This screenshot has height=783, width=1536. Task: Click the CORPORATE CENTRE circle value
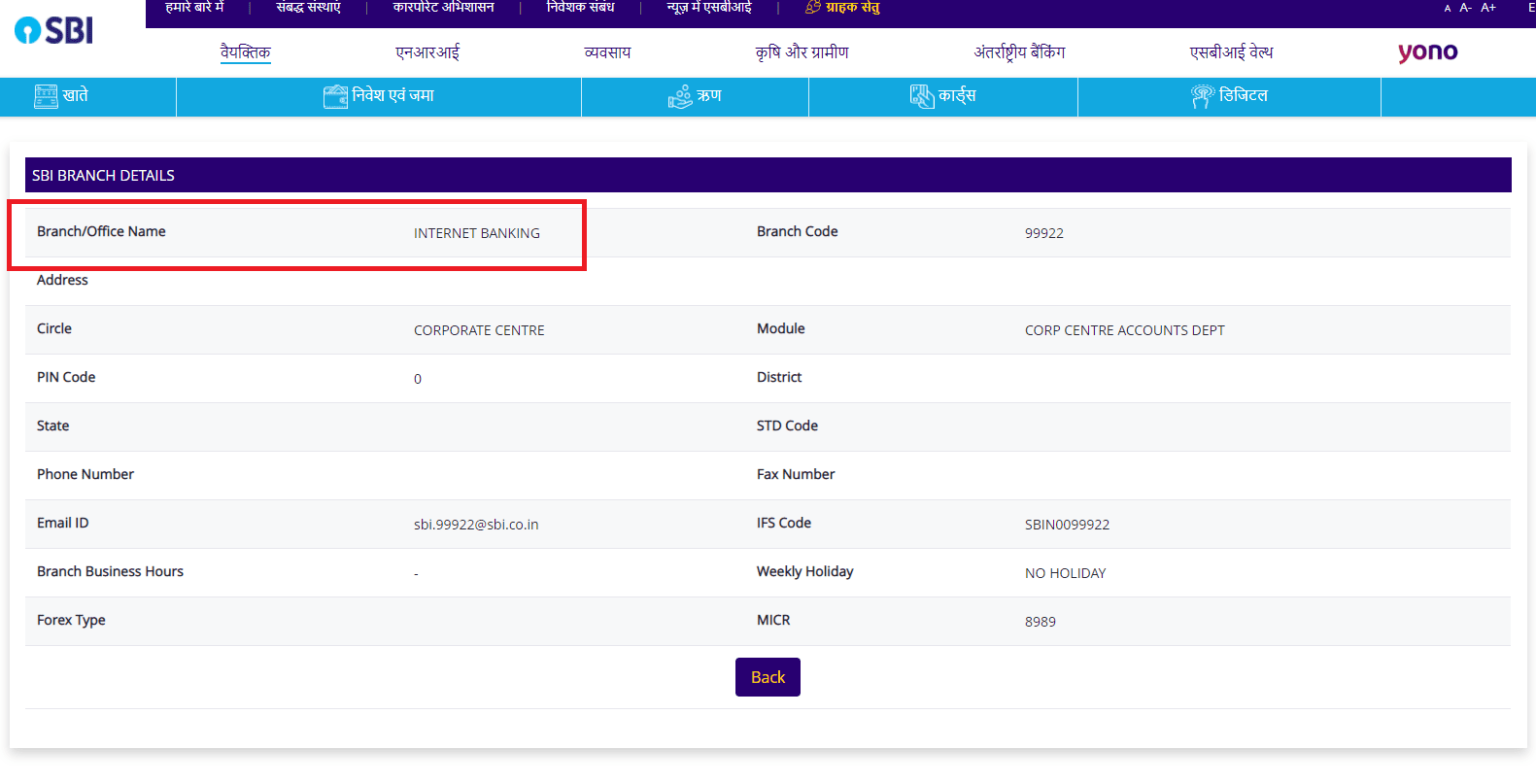click(x=479, y=330)
